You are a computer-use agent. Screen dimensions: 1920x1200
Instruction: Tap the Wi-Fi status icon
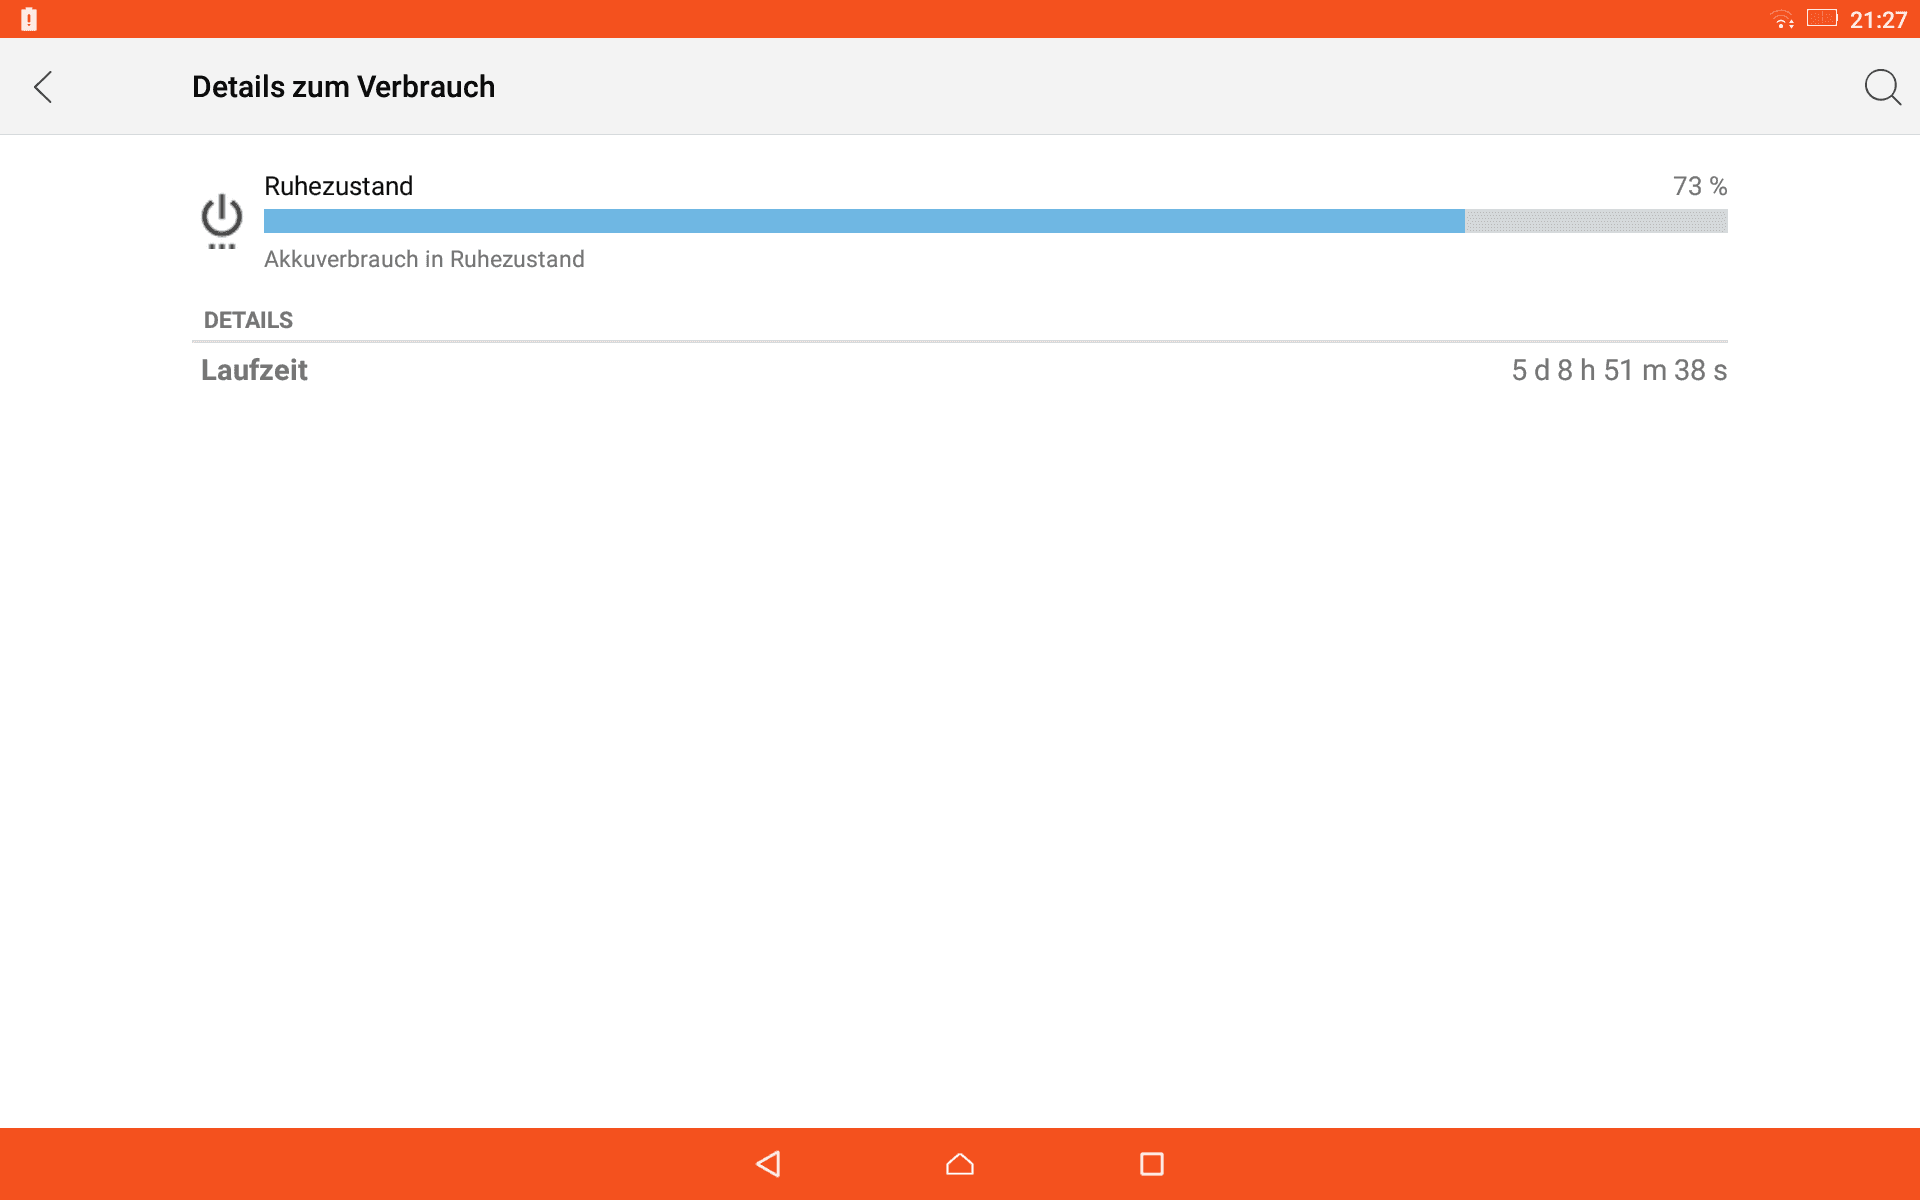tap(1782, 19)
